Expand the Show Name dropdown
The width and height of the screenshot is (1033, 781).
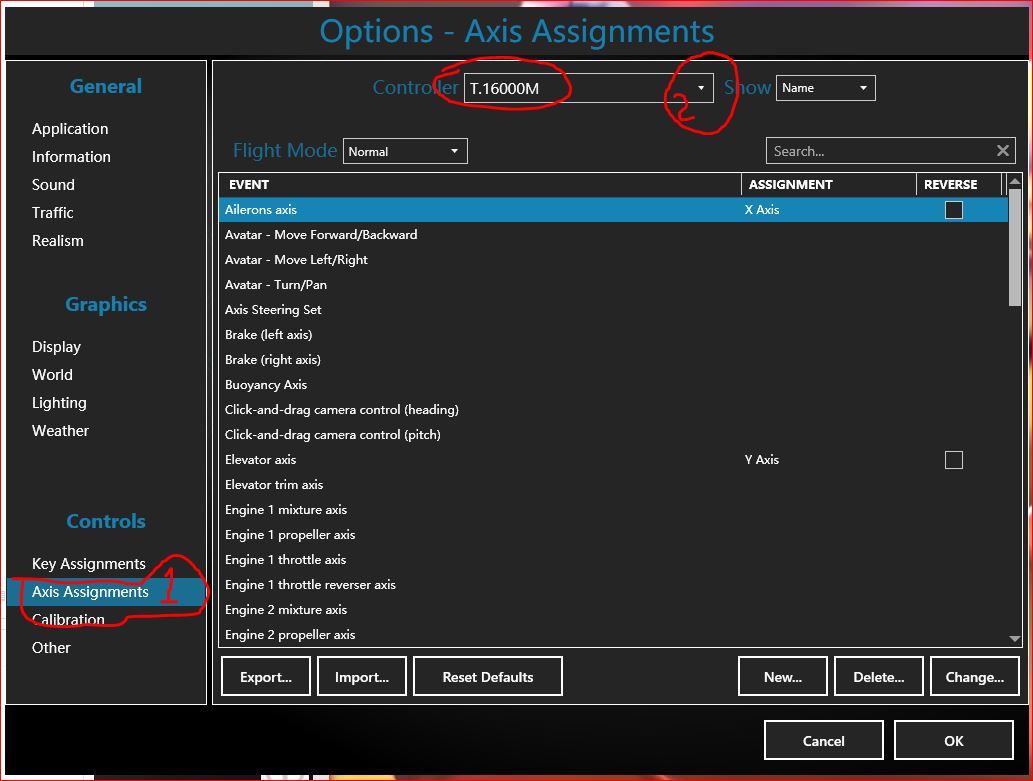[x=825, y=88]
